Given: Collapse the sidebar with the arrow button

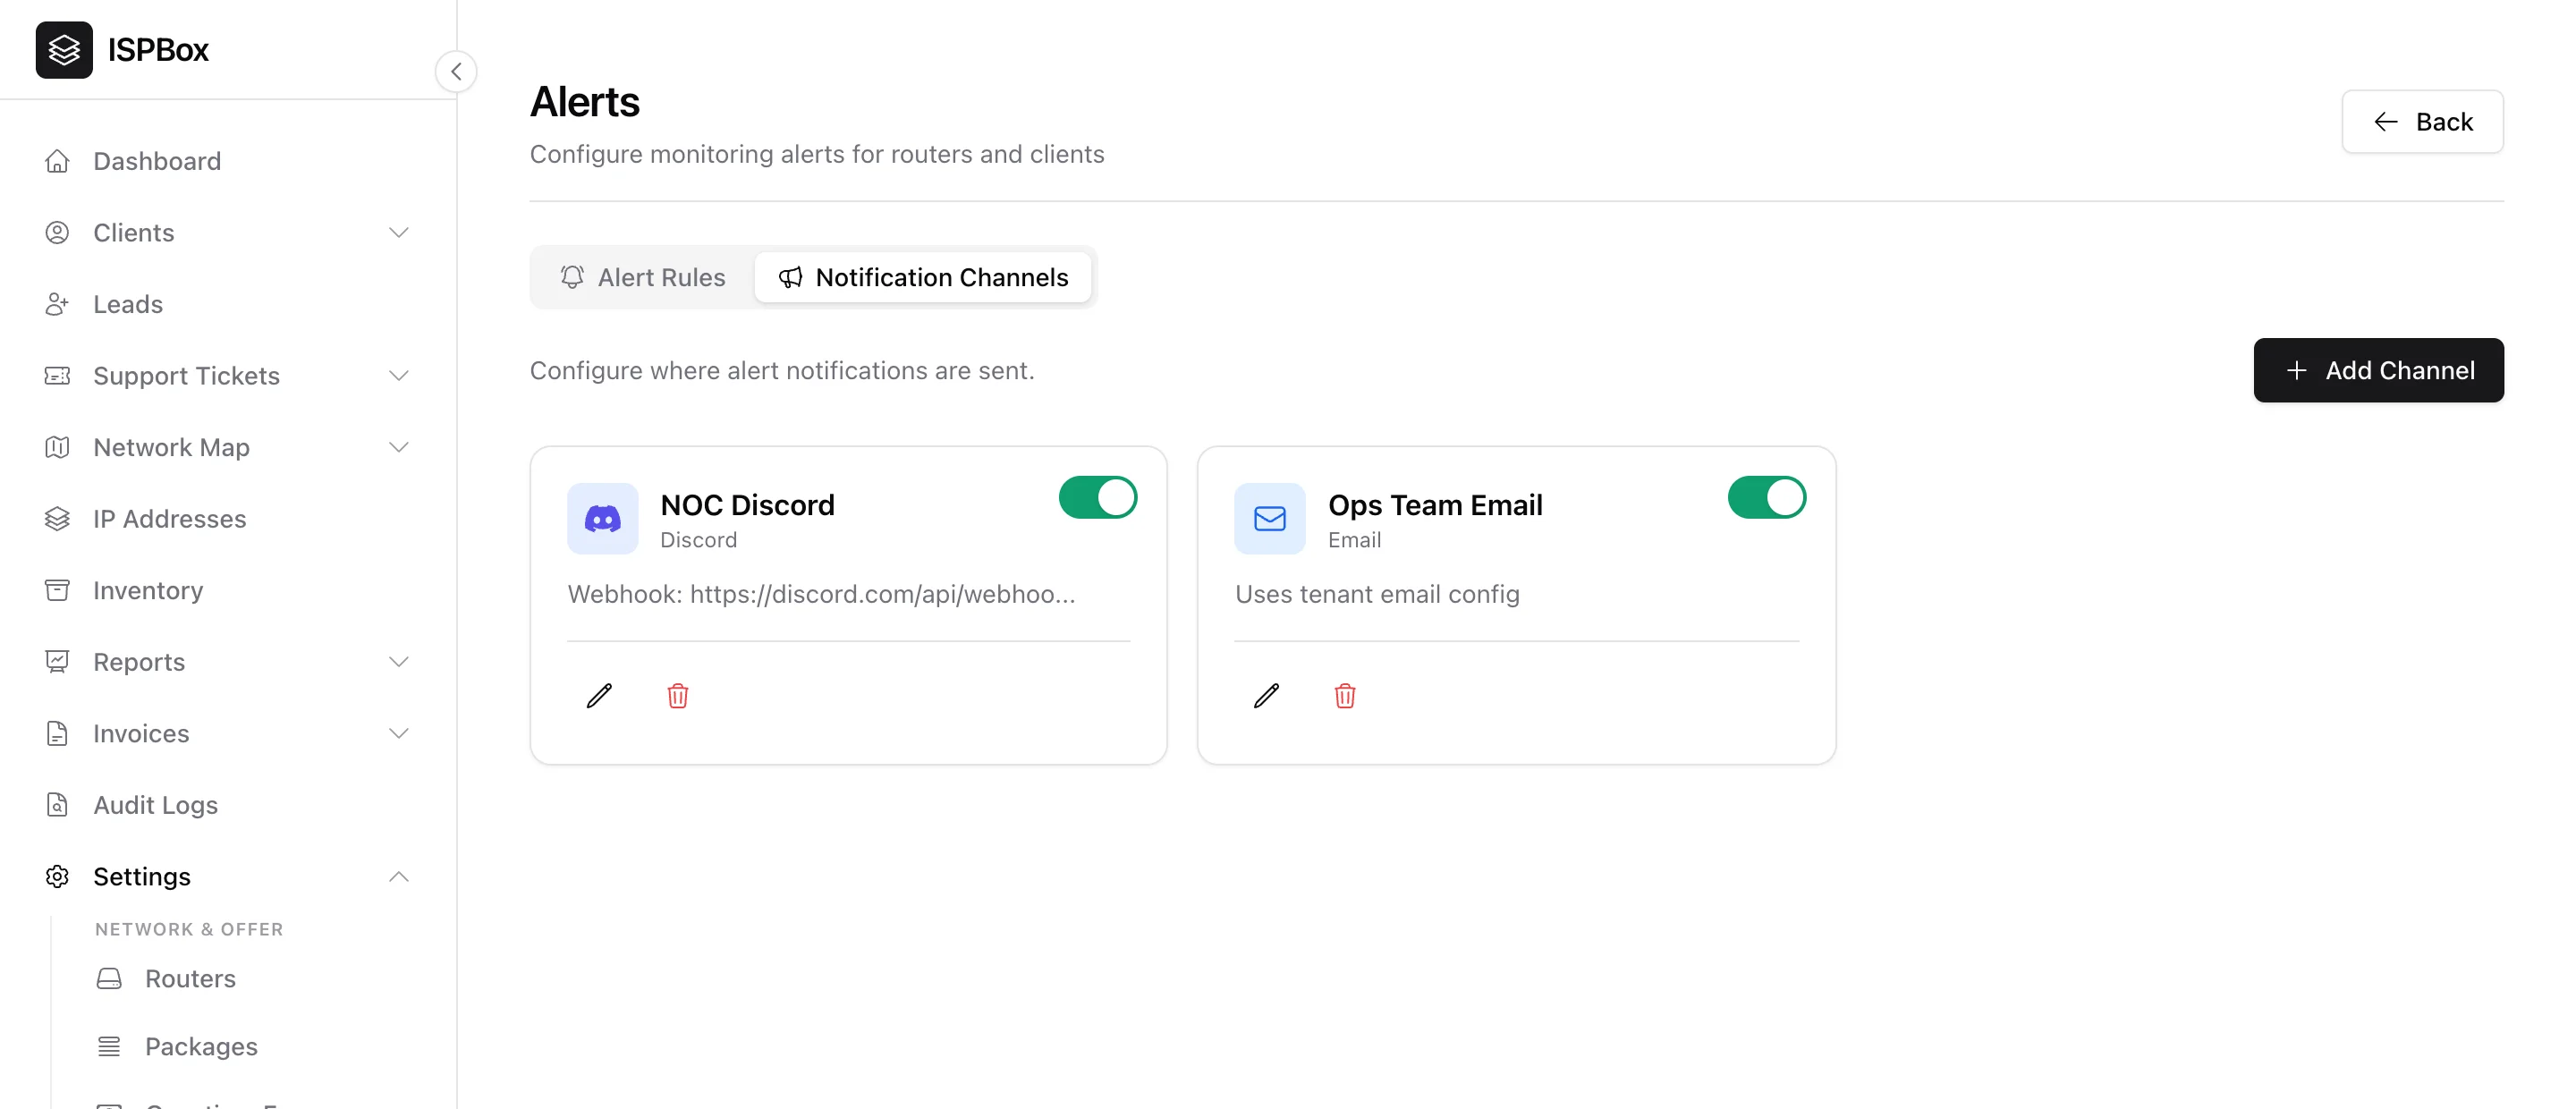Looking at the screenshot, I should pyautogui.click(x=456, y=71).
